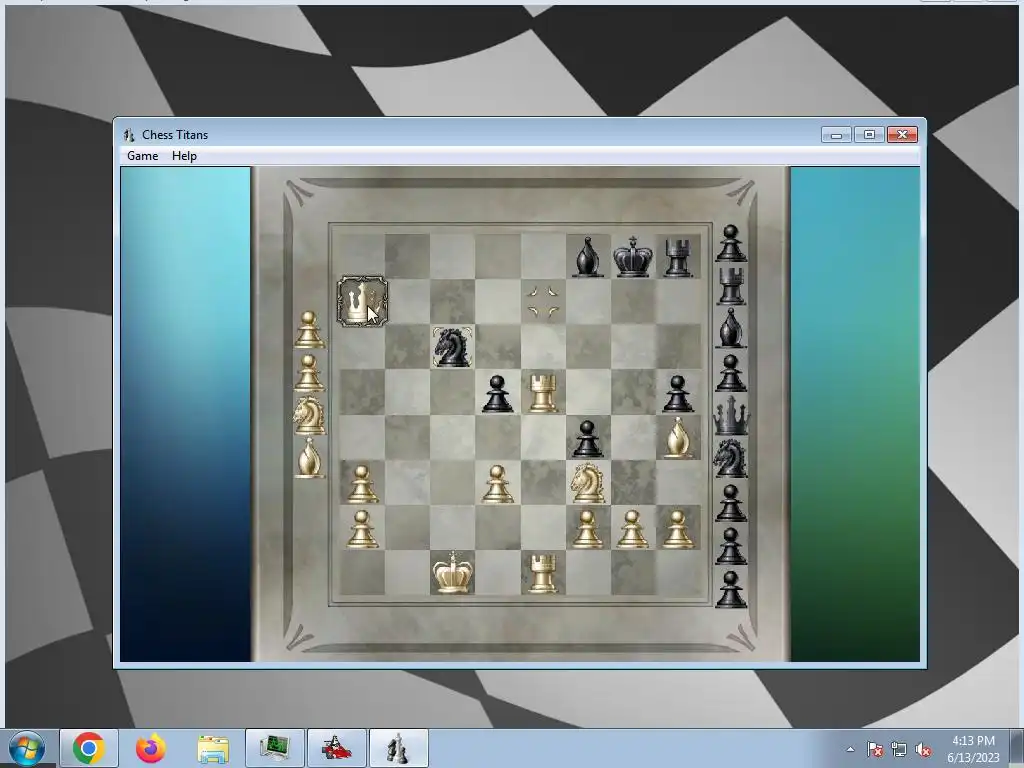Select the white pawn on g2
The width and height of the screenshot is (1024, 768).
(632, 528)
